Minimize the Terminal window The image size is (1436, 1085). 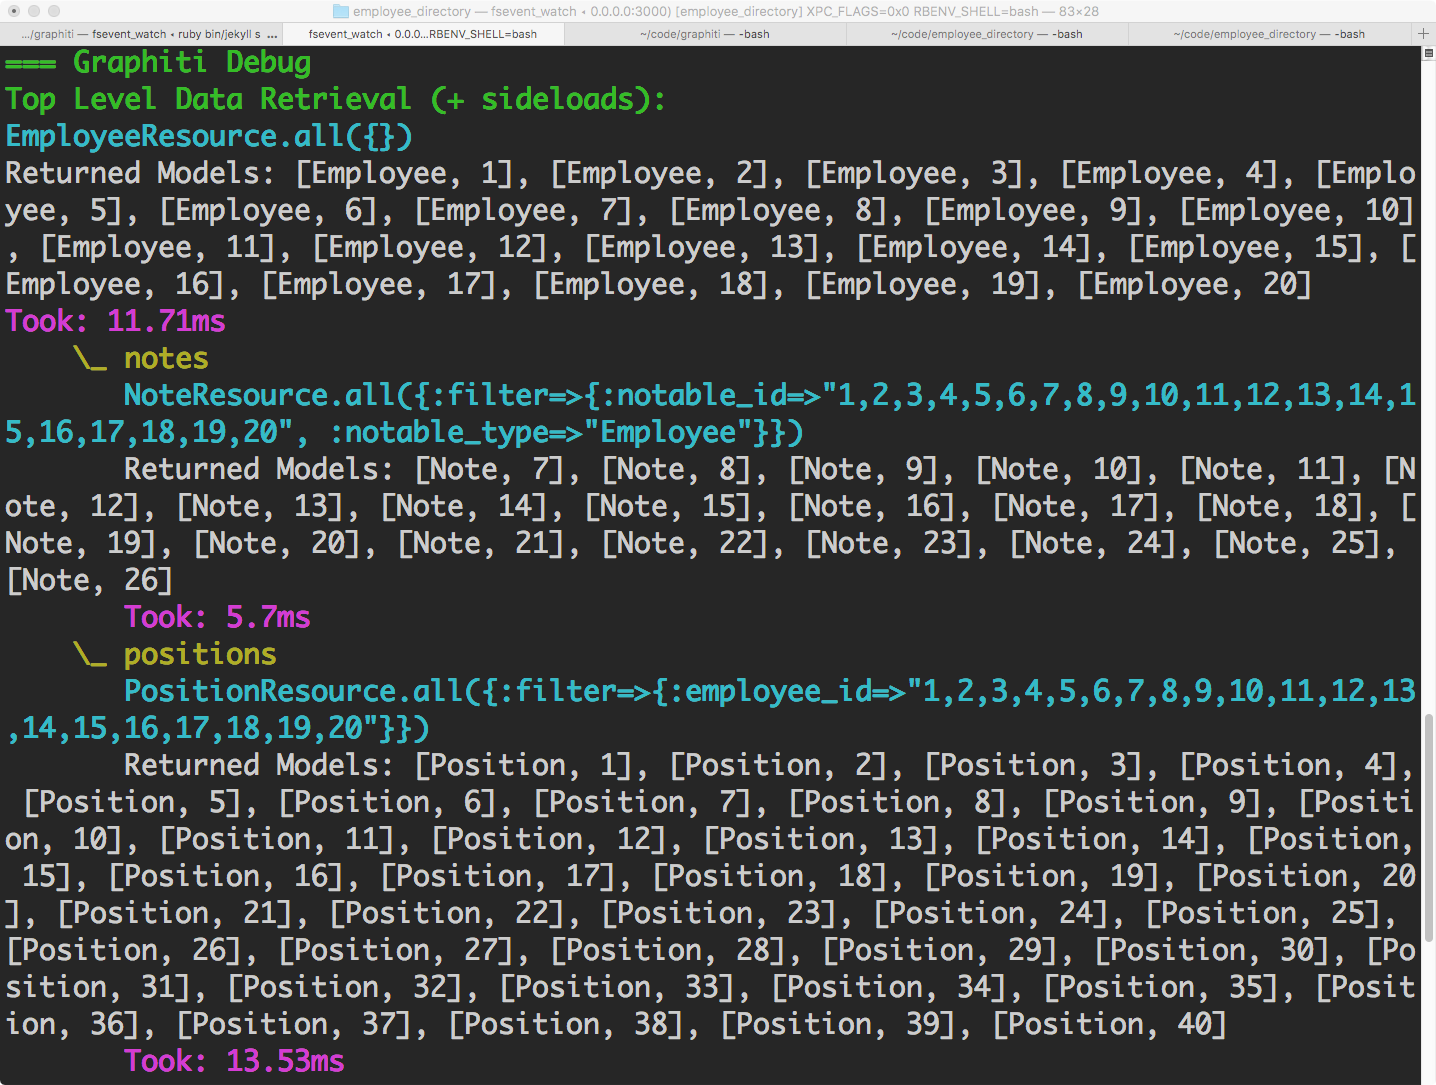click(34, 11)
